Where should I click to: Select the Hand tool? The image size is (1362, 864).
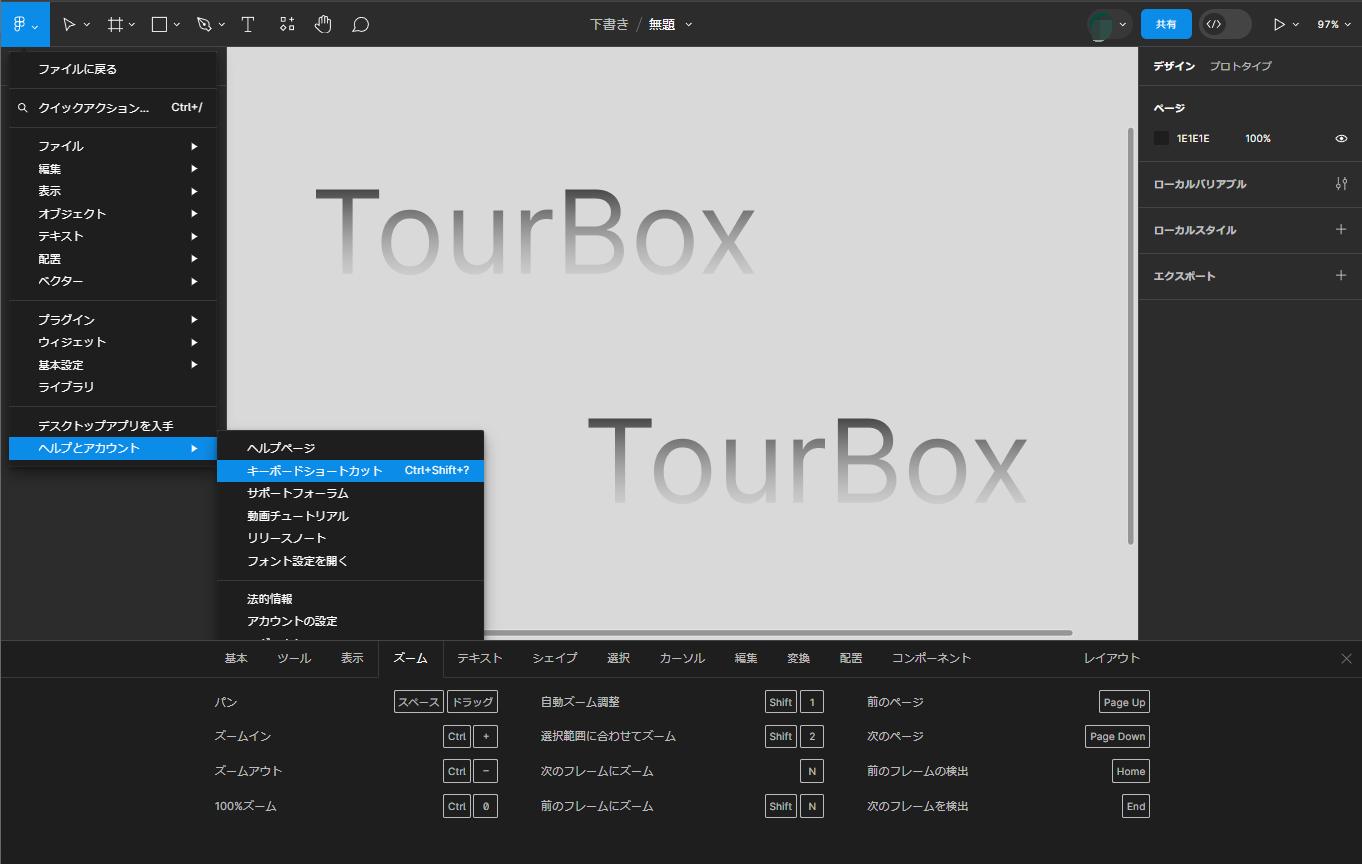(x=323, y=24)
